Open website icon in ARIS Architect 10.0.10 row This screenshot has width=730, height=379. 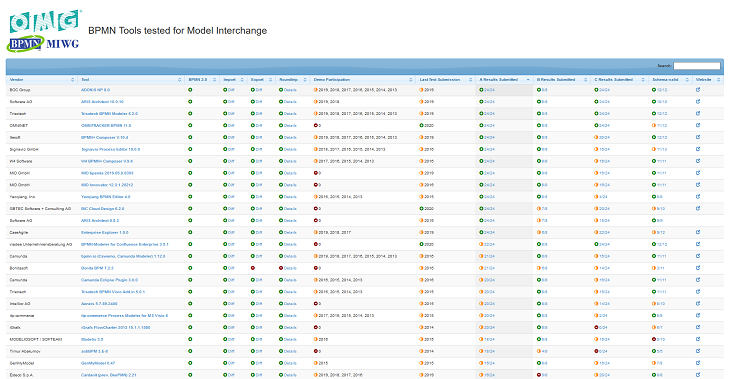click(698, 102)
